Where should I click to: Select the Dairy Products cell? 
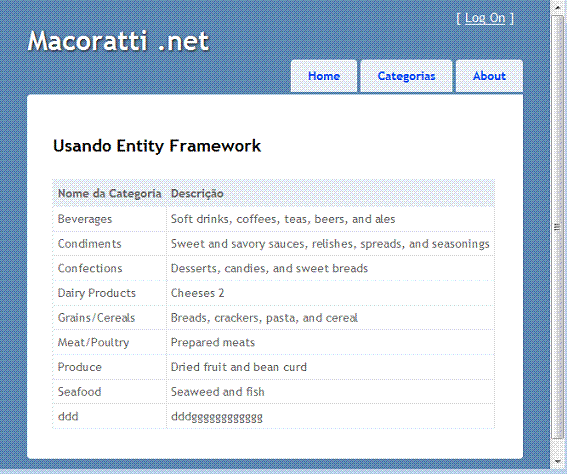coord(109,293)
